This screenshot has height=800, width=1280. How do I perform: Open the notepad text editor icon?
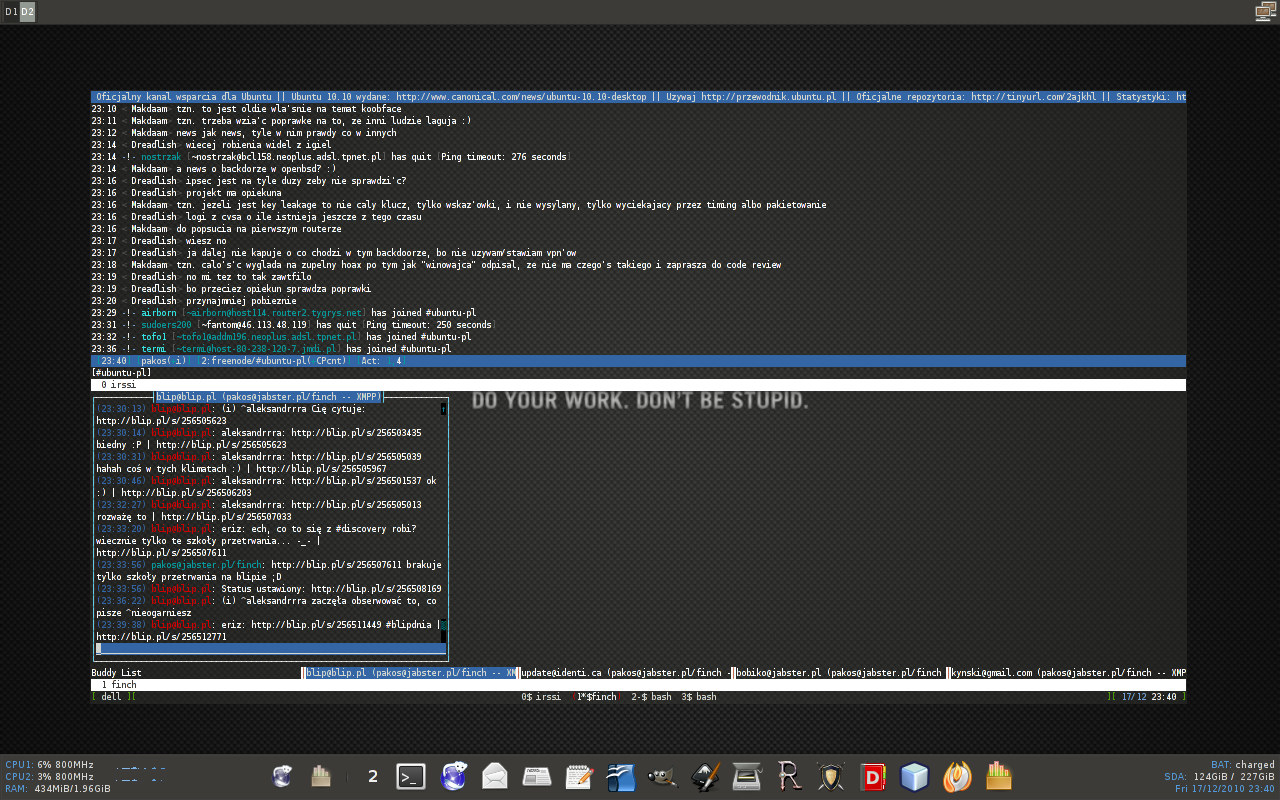pos(579,776)
